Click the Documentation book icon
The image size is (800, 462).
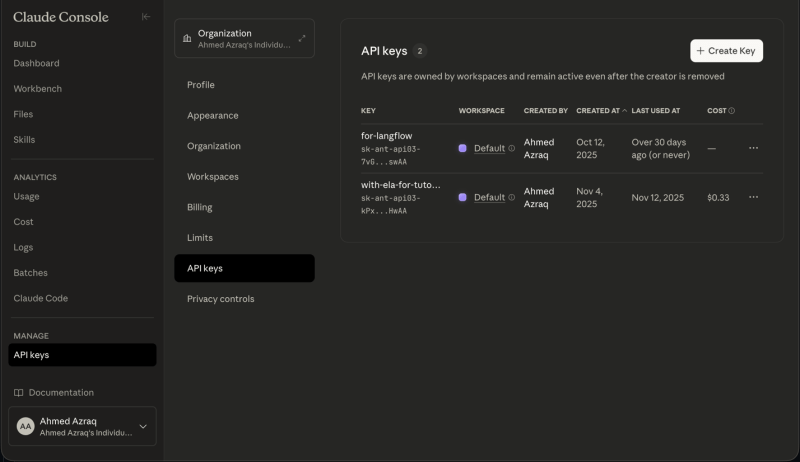click(x=18, y=393)
